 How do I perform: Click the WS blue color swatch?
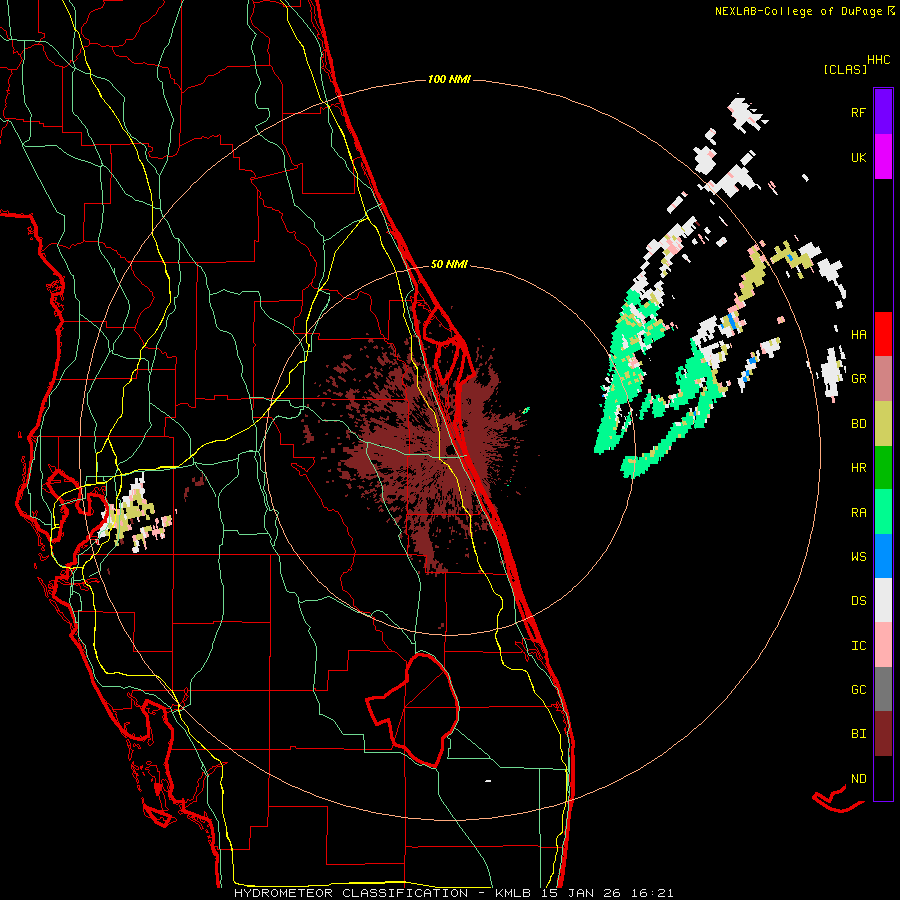[x=883, y=556]
